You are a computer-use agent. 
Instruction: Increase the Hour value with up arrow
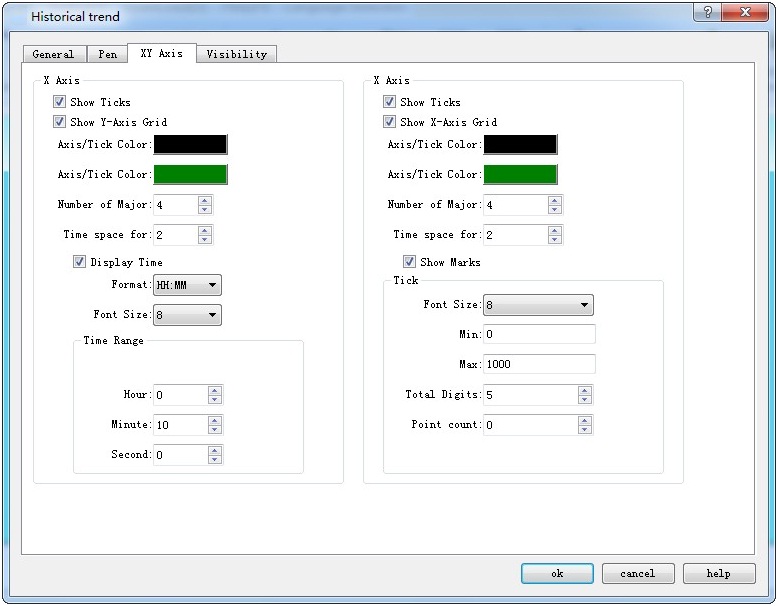215,390
